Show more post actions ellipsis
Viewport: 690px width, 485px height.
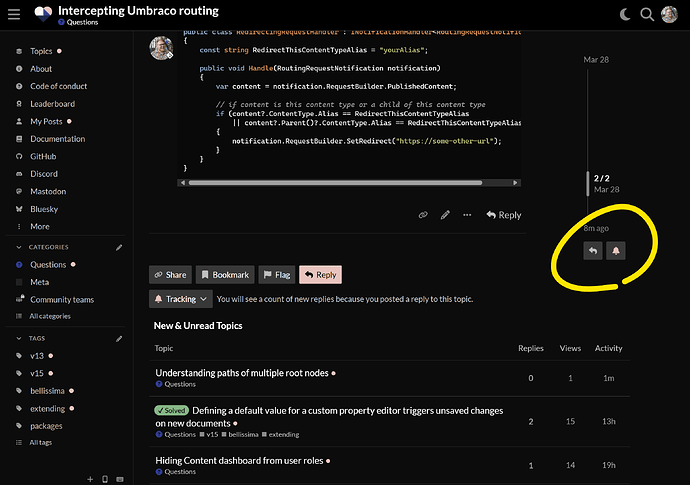click(467, 215)
